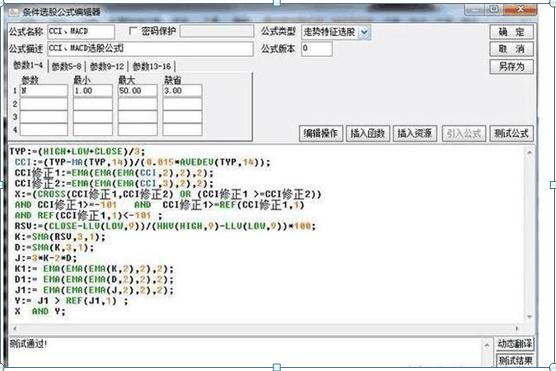Click the 测试公式 button
Image resolution: width=556 pixels, height=371 pixels.
tap(511, 133)
